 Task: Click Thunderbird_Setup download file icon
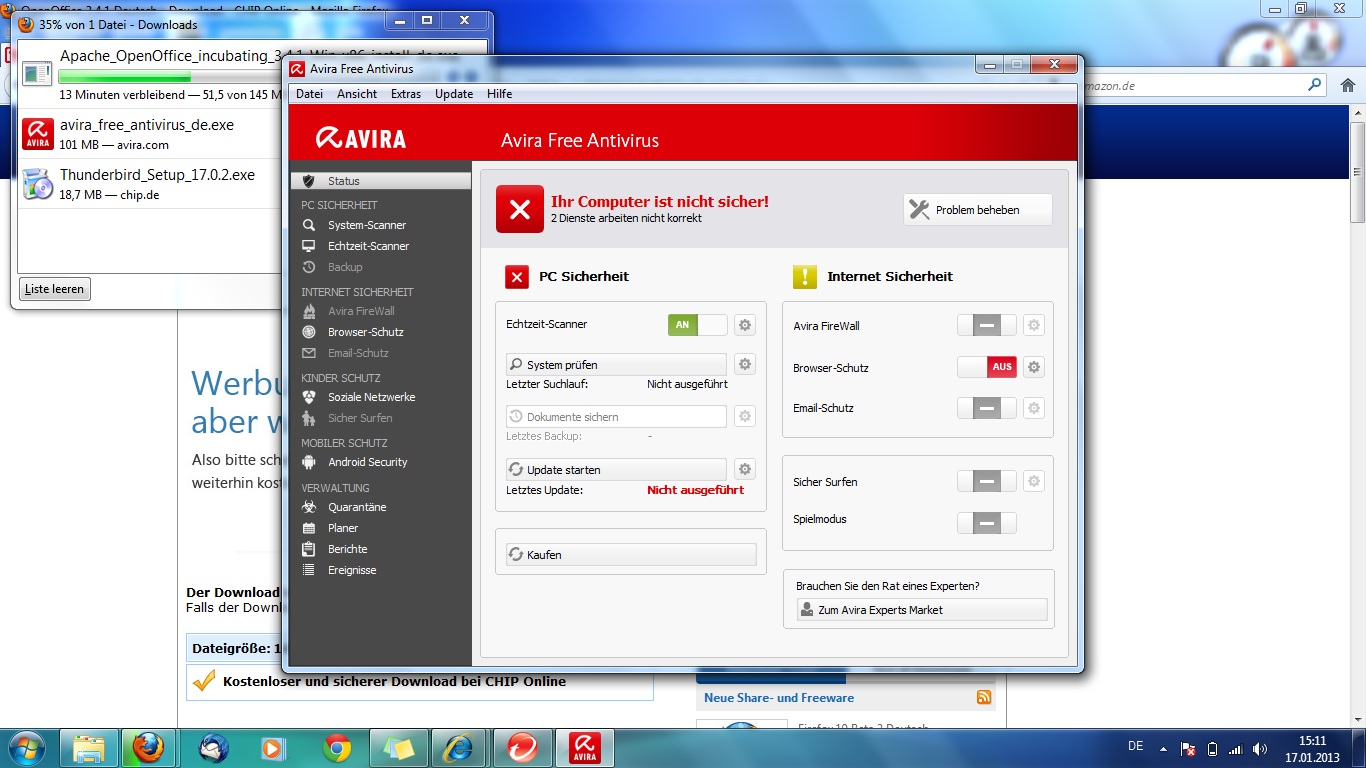point(38,184)
